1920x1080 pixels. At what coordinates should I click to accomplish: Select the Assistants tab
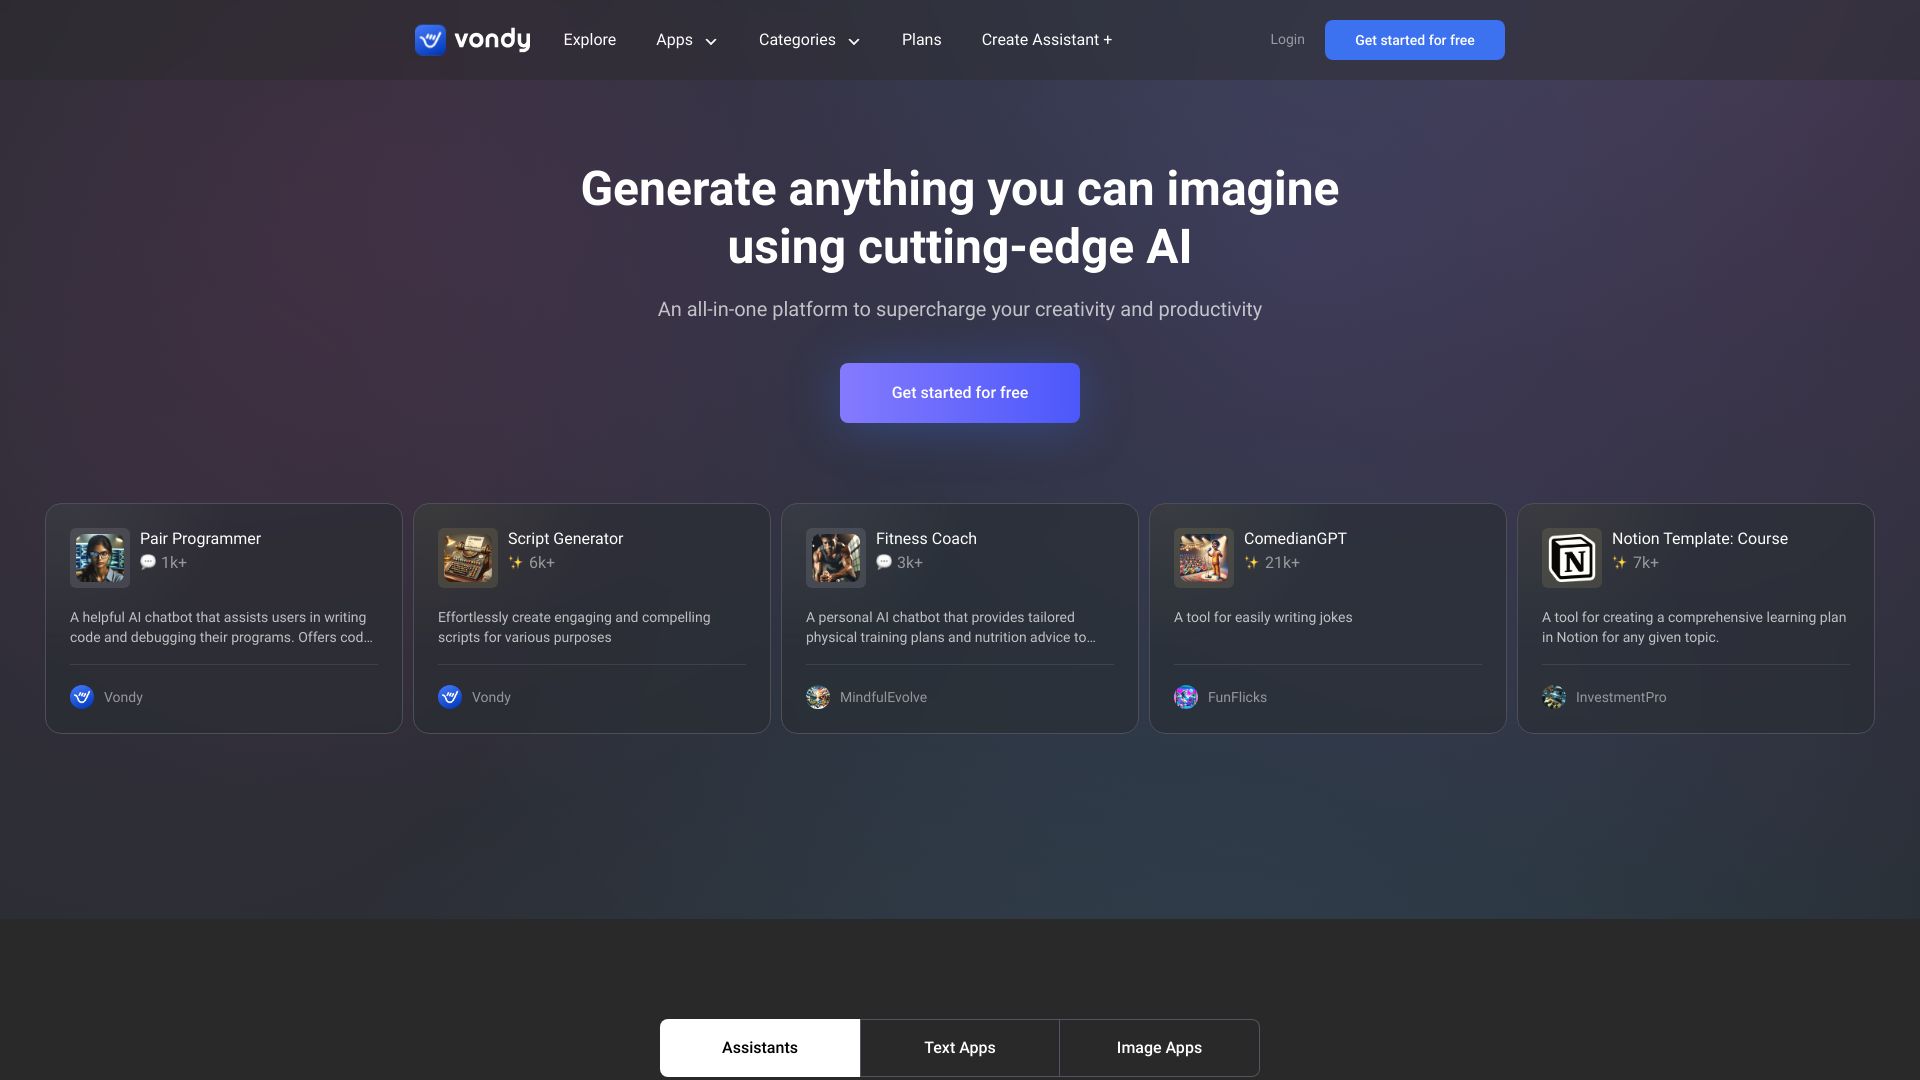[760, 1048]
